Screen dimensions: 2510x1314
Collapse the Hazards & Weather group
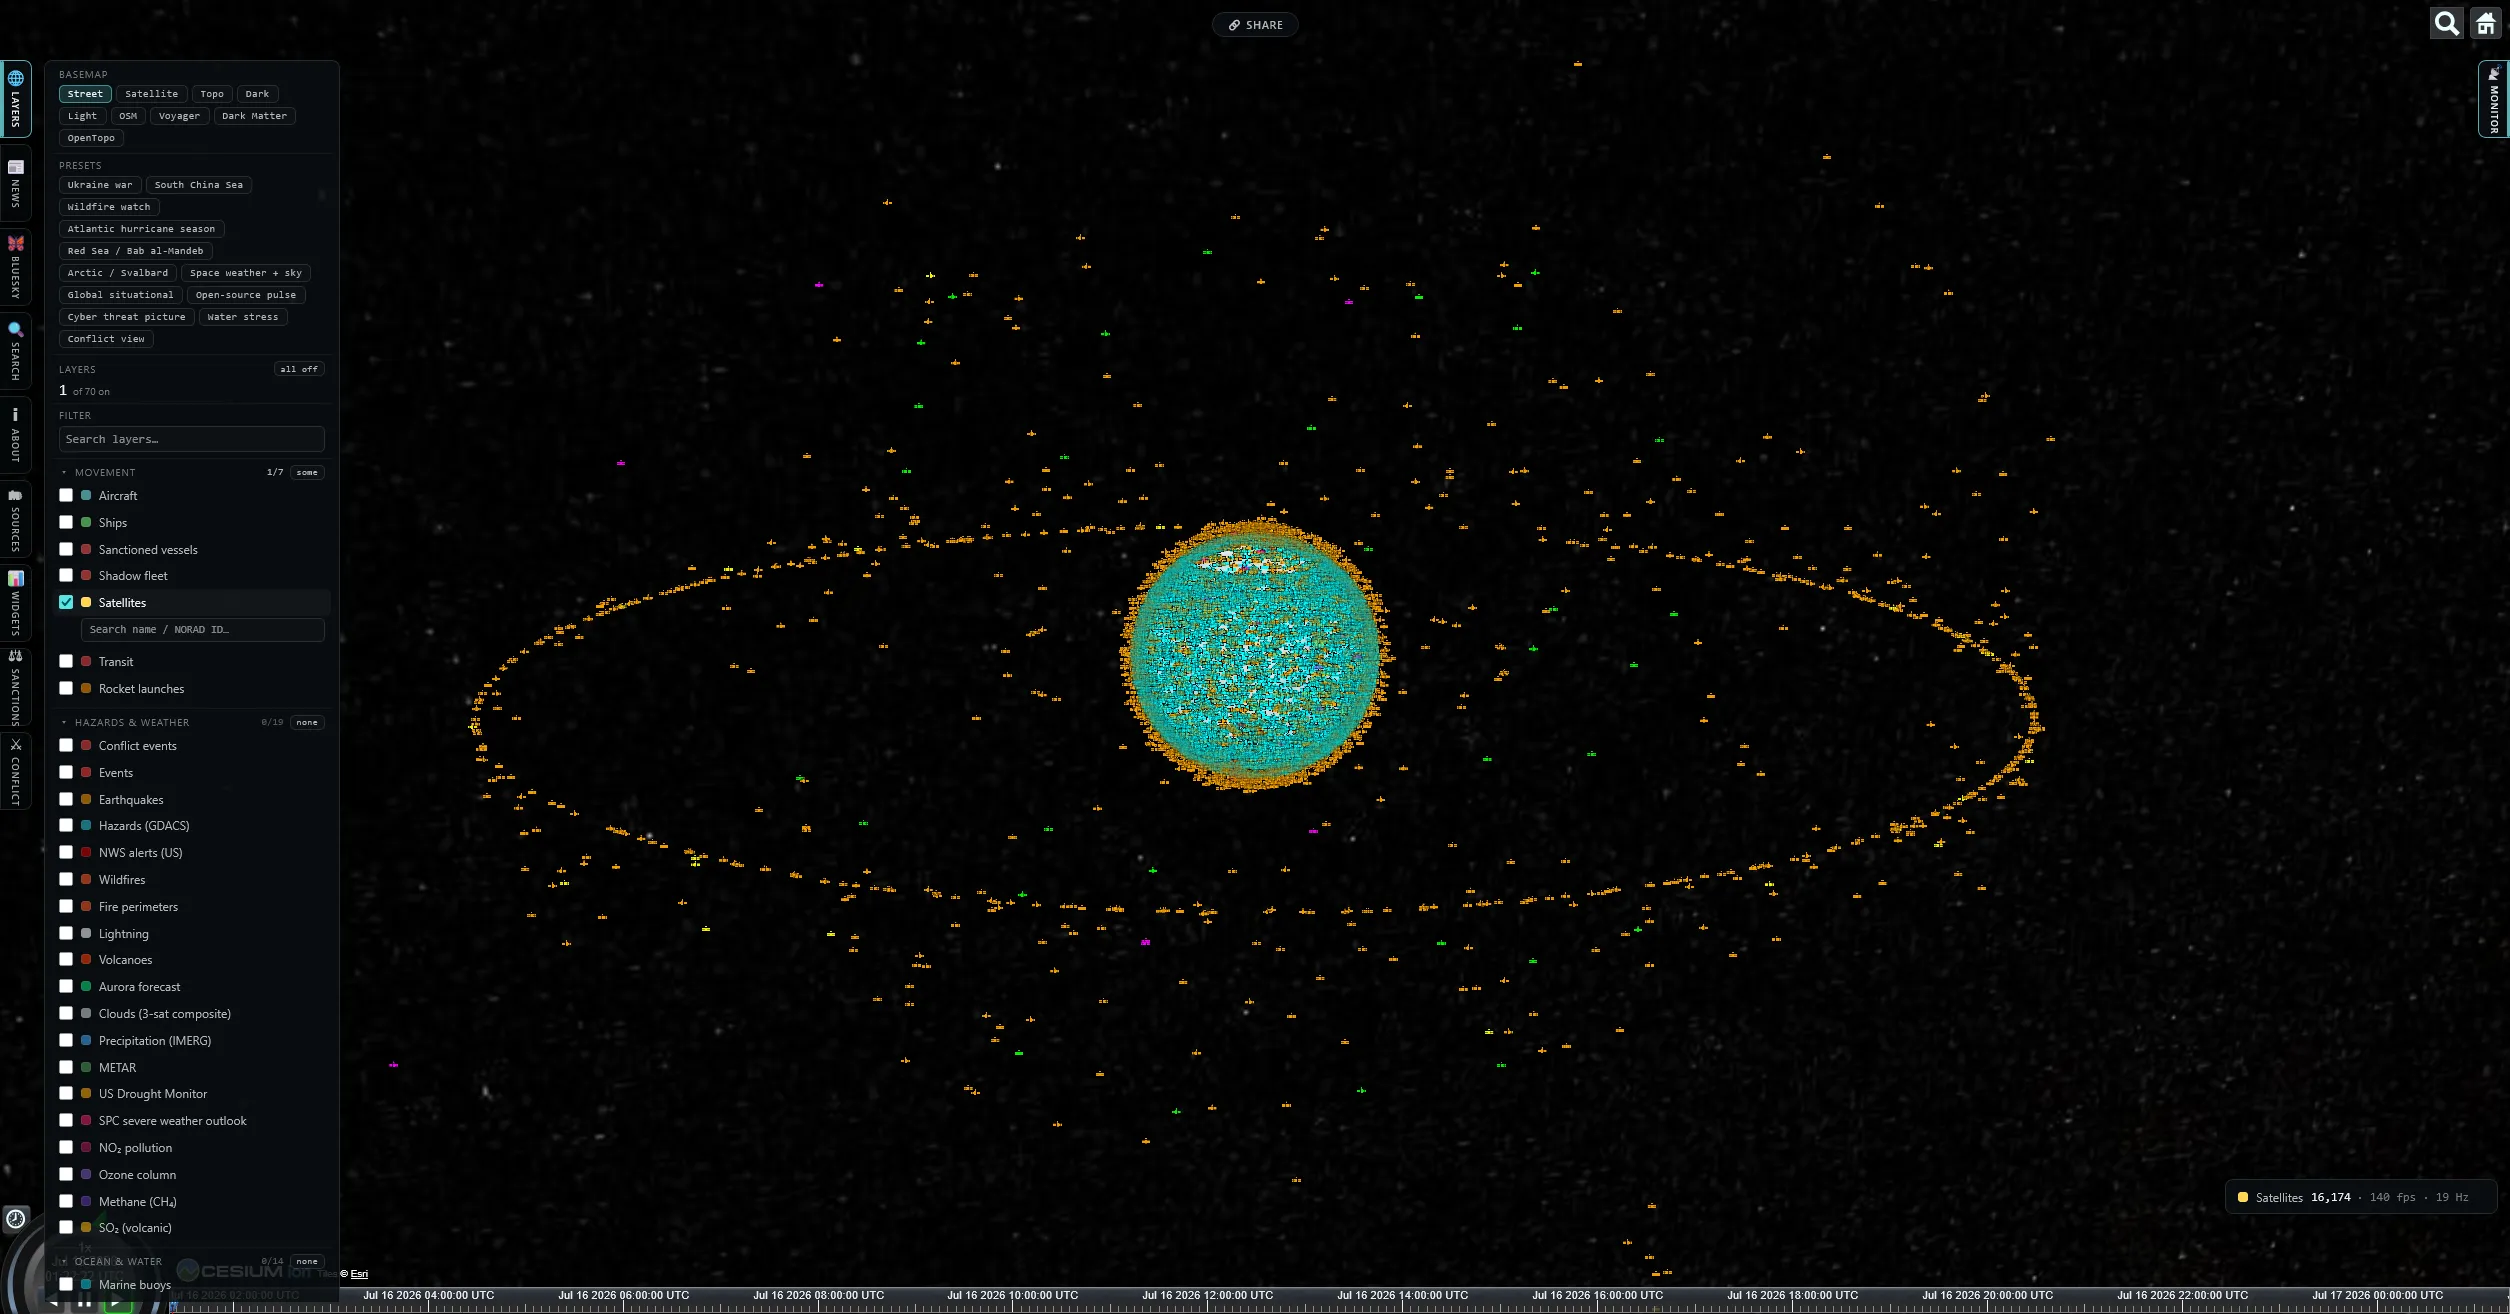[x=64, y=722]
